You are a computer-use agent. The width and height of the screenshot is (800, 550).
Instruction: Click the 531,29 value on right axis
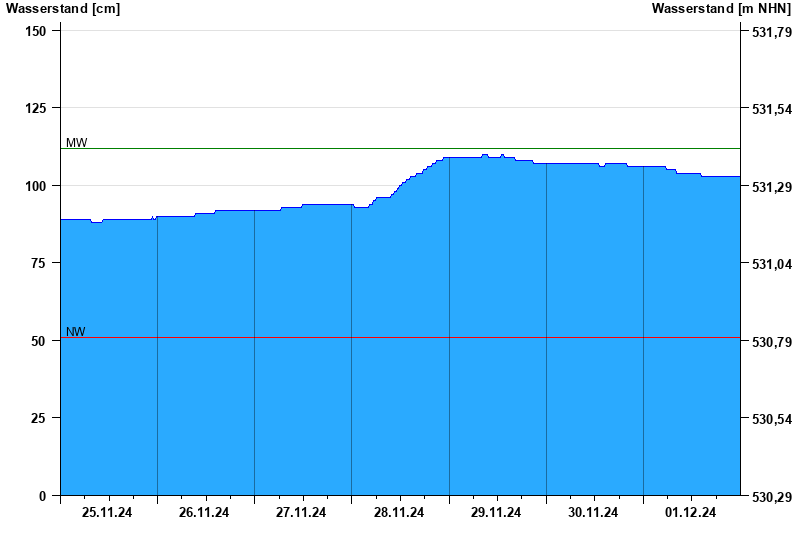tap(772, 187)
